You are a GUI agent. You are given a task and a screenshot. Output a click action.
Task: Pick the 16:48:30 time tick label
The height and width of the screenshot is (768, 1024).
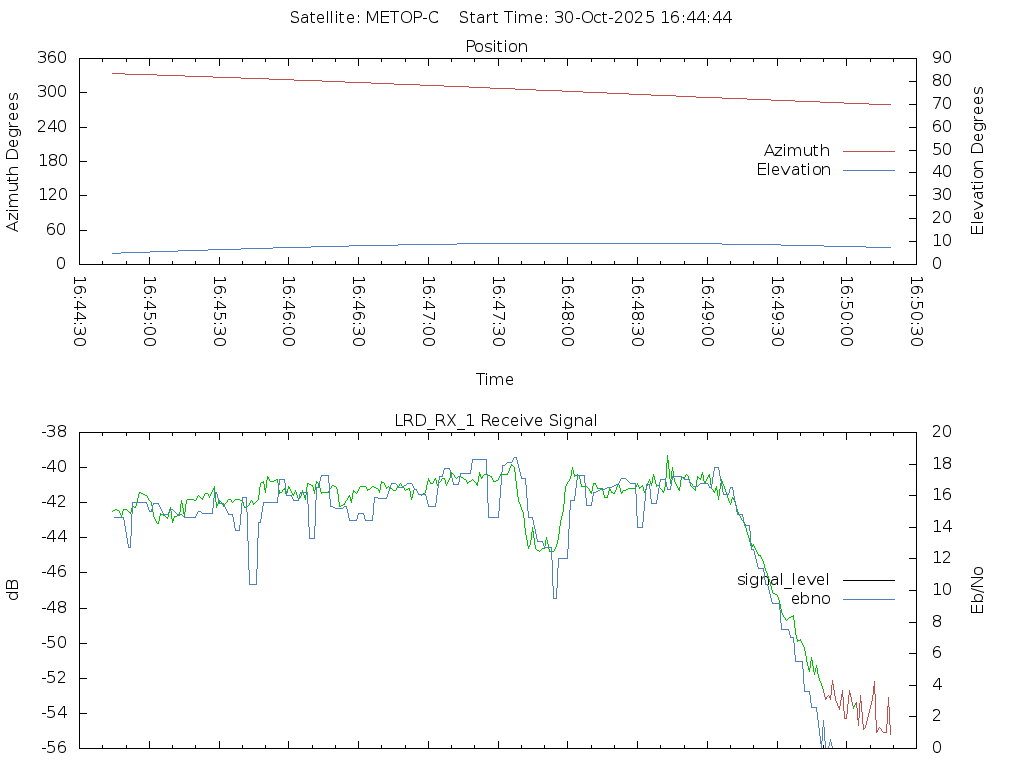click(637, 311)
